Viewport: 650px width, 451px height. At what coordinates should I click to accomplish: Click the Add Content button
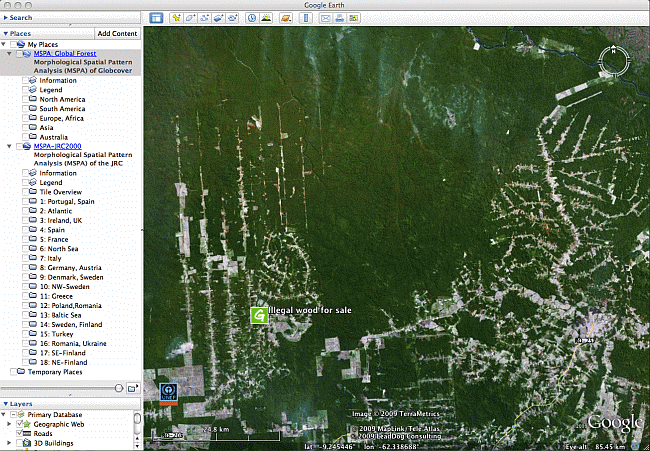[x=117, y=34]
